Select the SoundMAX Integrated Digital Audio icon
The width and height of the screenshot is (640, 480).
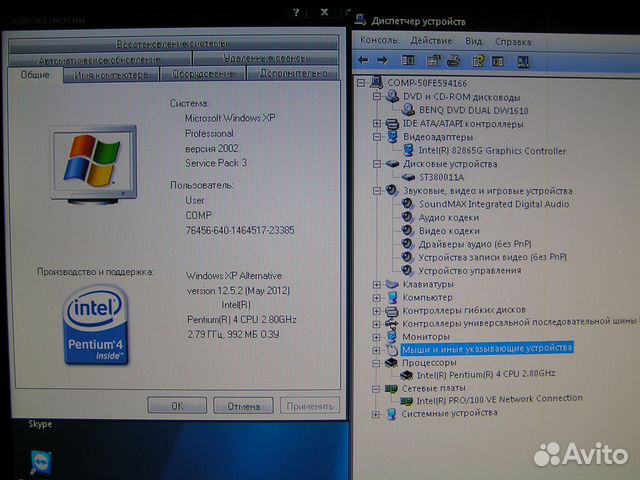tap(407, 204)
